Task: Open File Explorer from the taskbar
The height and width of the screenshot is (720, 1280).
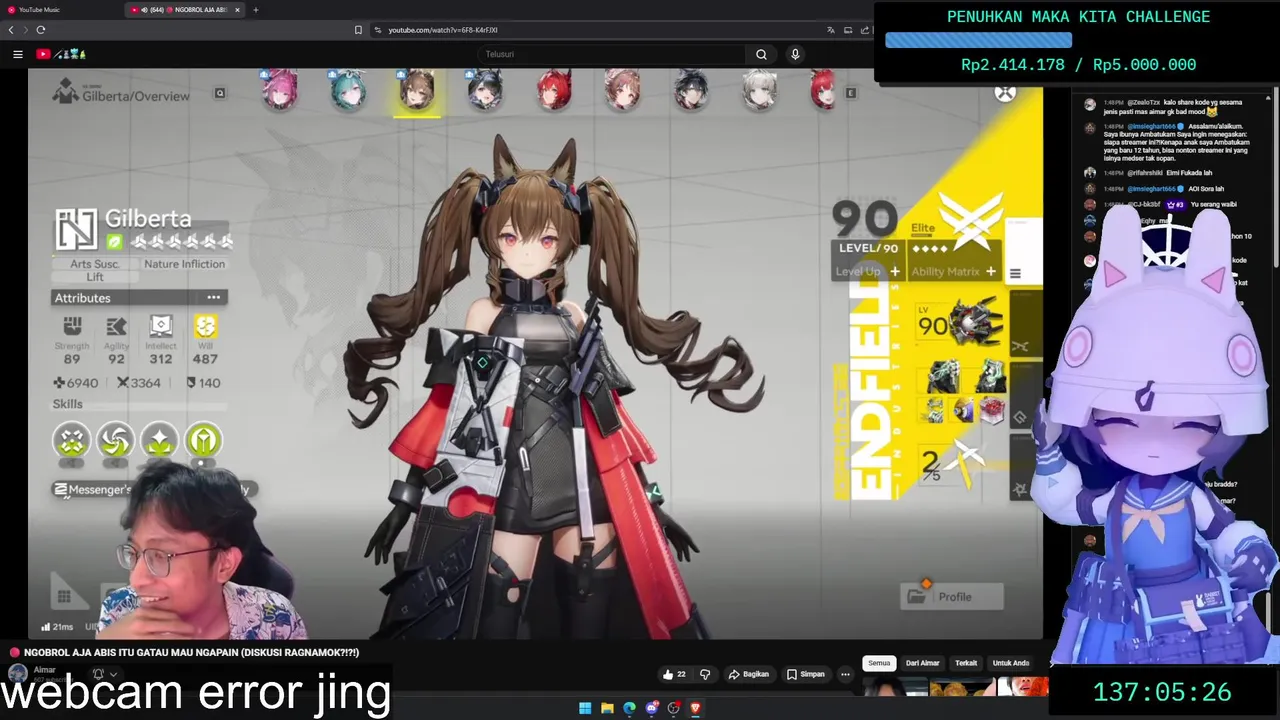Action: point(607,708)
